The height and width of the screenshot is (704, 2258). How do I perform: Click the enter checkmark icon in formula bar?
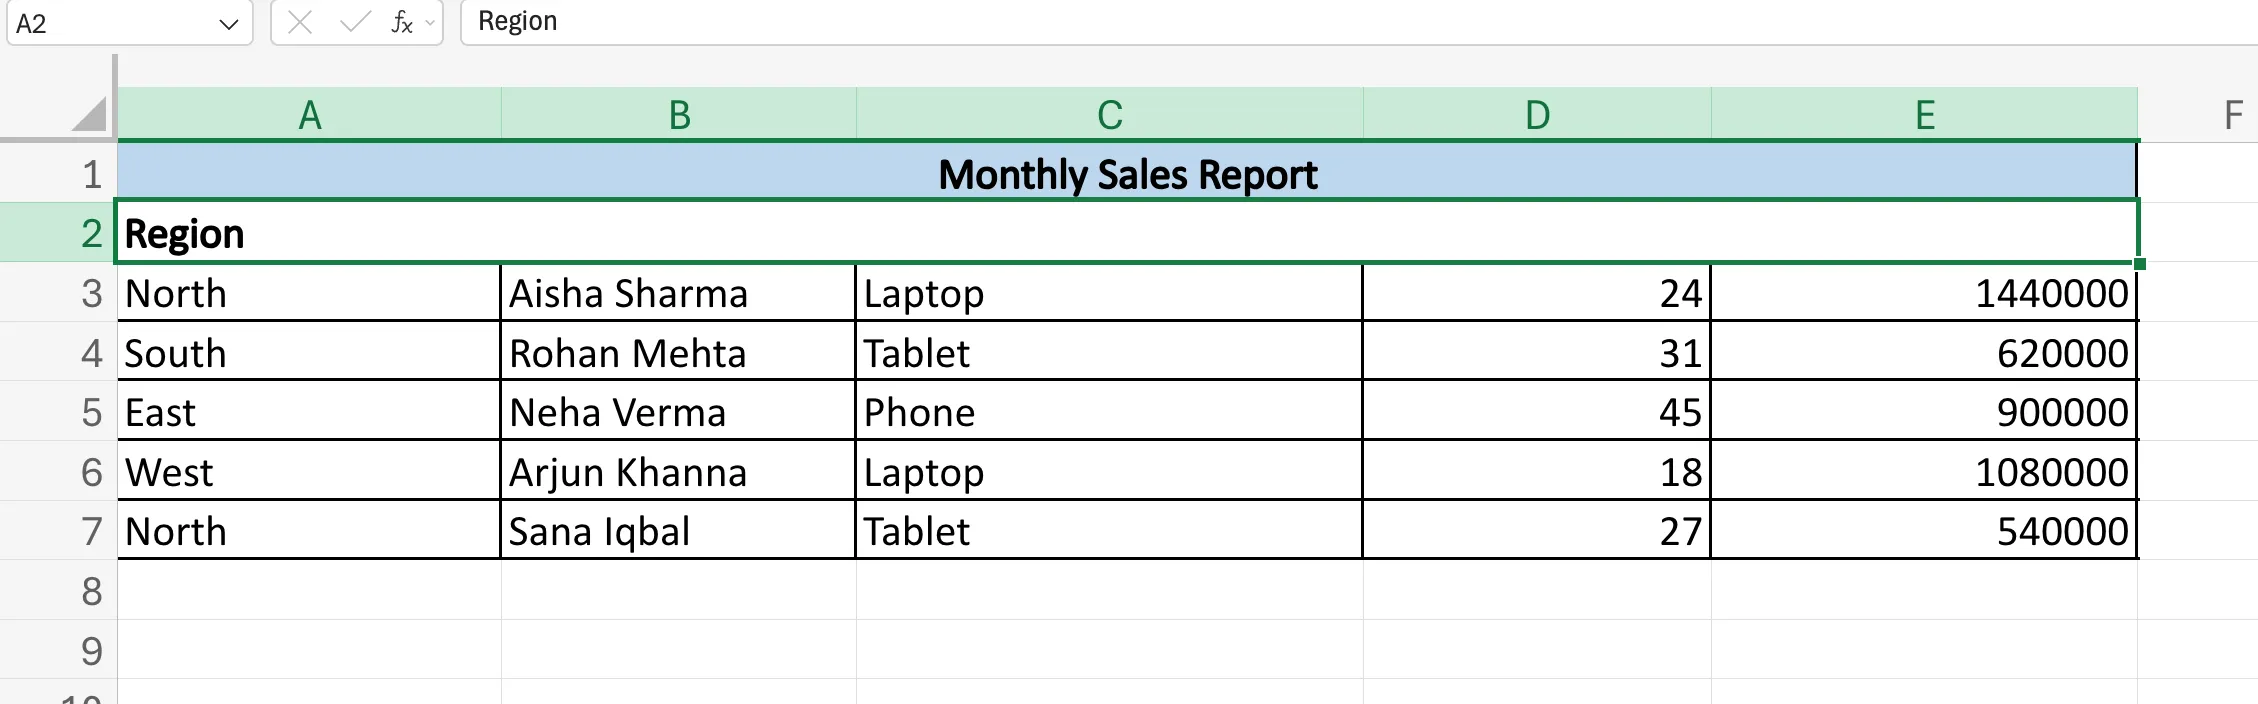(354, 22)
